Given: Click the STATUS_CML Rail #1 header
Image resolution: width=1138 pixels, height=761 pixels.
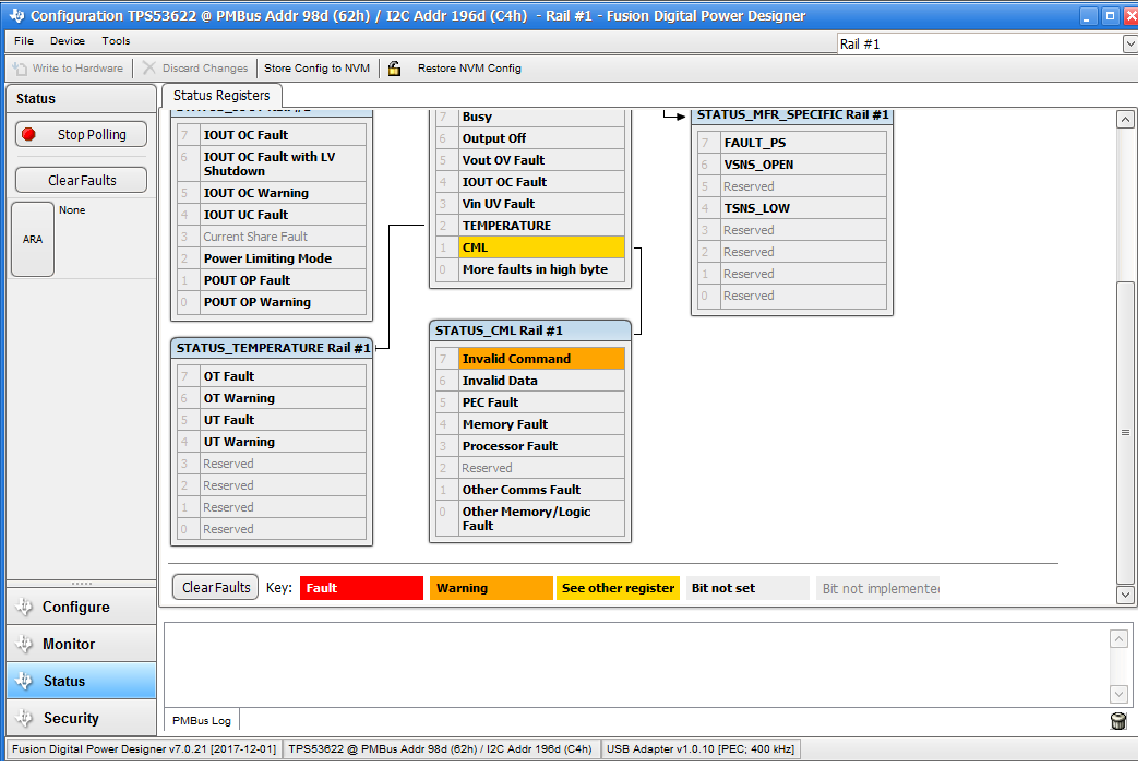Looking at the screenshot, I should [x=531, y=330].
